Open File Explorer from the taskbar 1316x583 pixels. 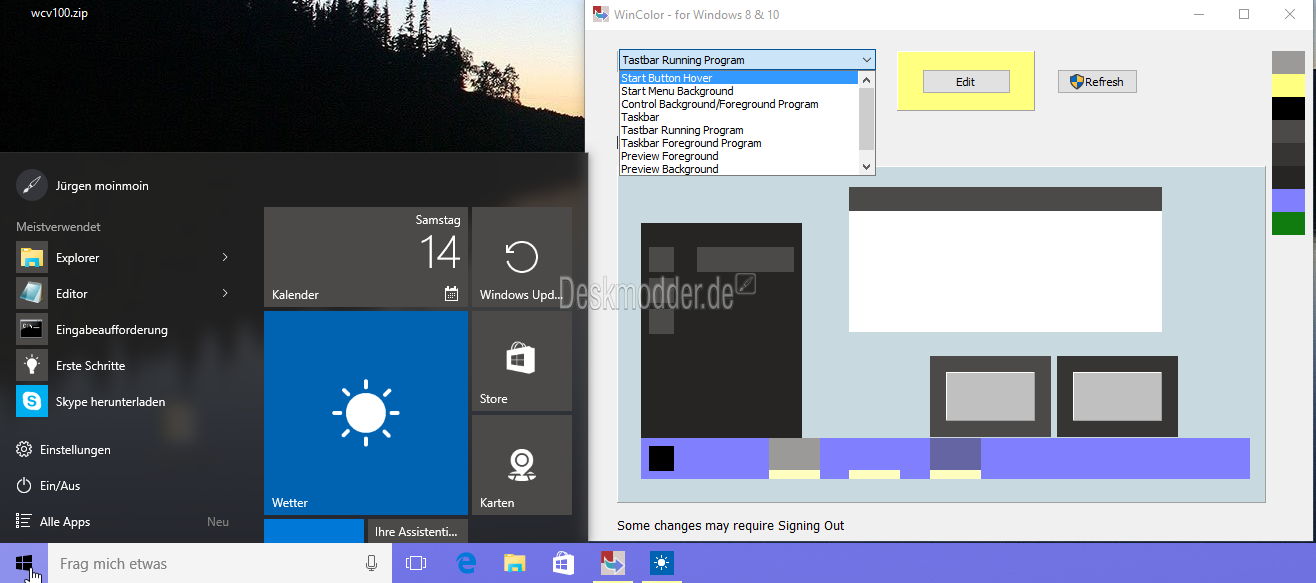[515, 564]
